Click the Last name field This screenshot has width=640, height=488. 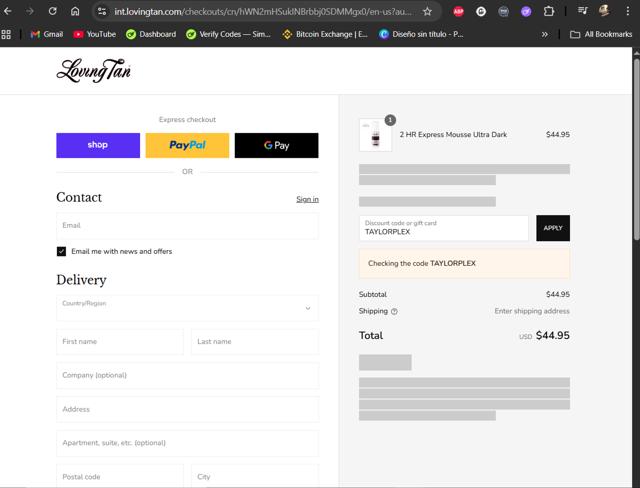pyautogui.click(x=255, y=342)
